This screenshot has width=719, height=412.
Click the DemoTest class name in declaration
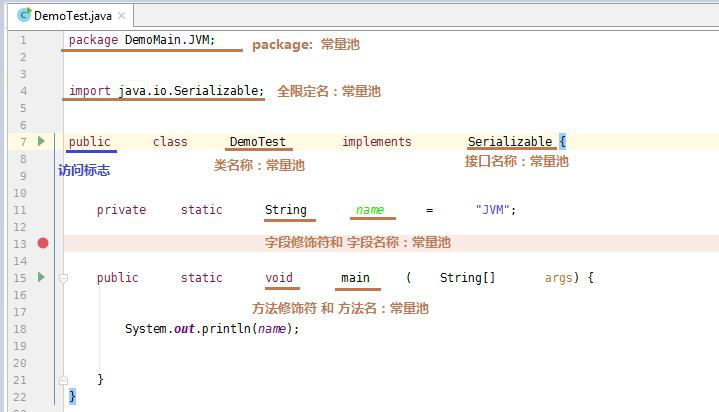point(257,142)
